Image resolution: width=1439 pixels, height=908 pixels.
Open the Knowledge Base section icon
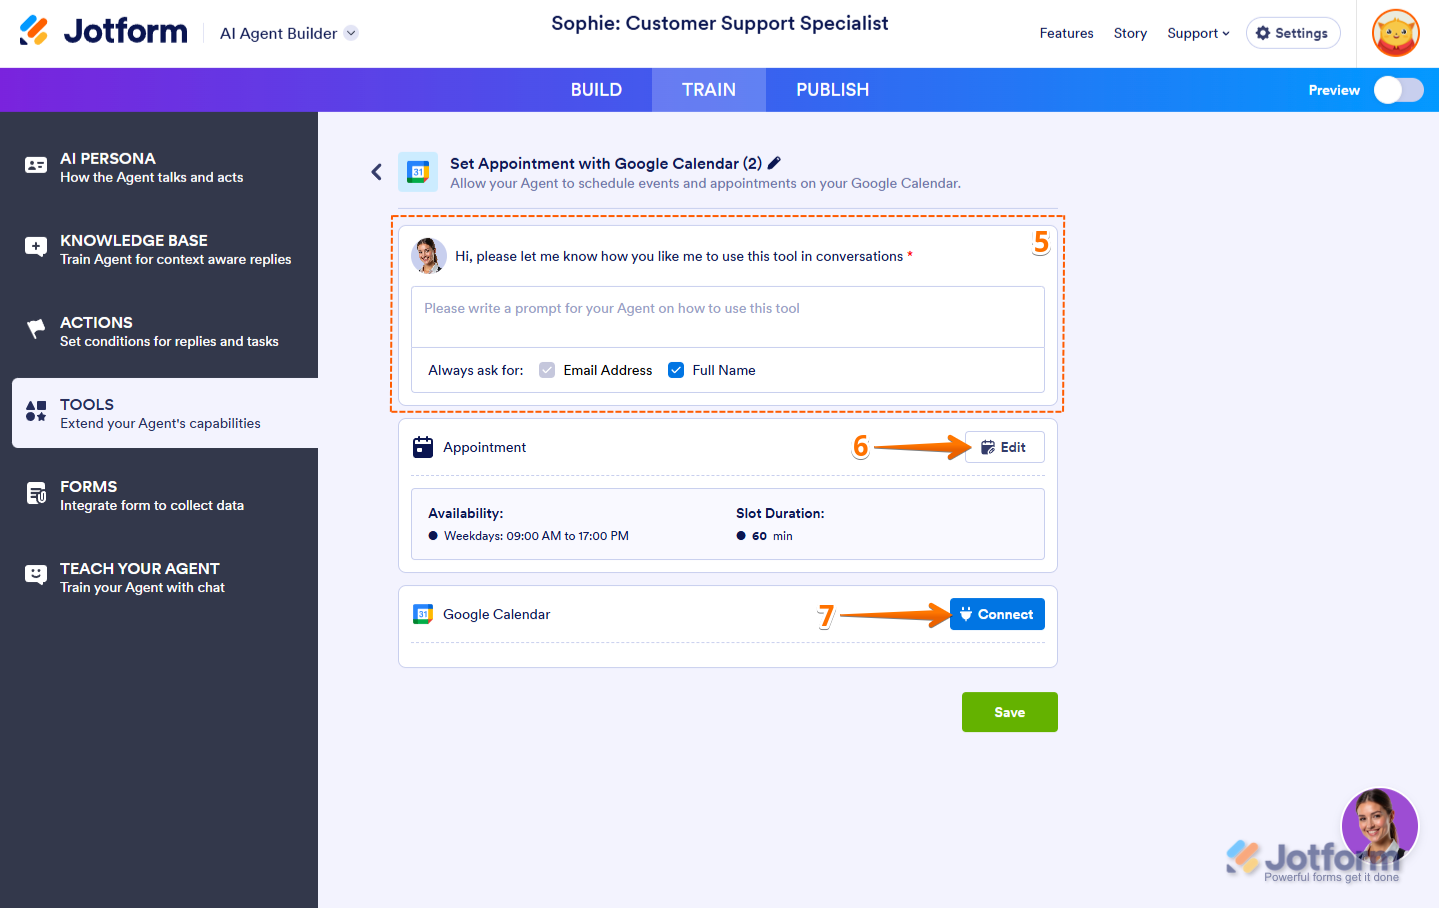36,248
